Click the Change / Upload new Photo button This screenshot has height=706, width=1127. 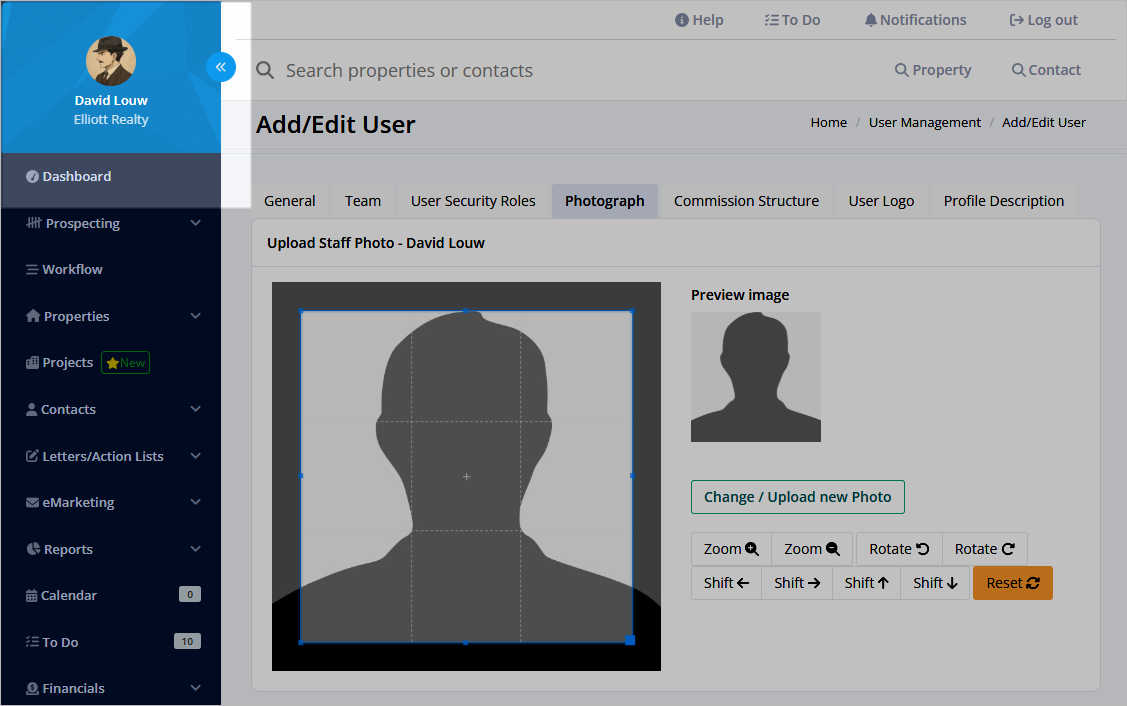pos(797,496)
